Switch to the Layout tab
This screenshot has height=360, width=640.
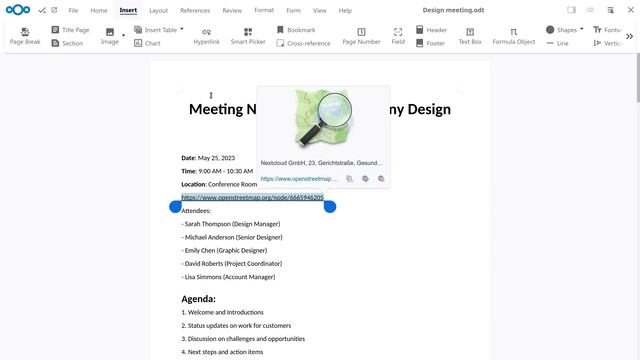tap(158, 10)
